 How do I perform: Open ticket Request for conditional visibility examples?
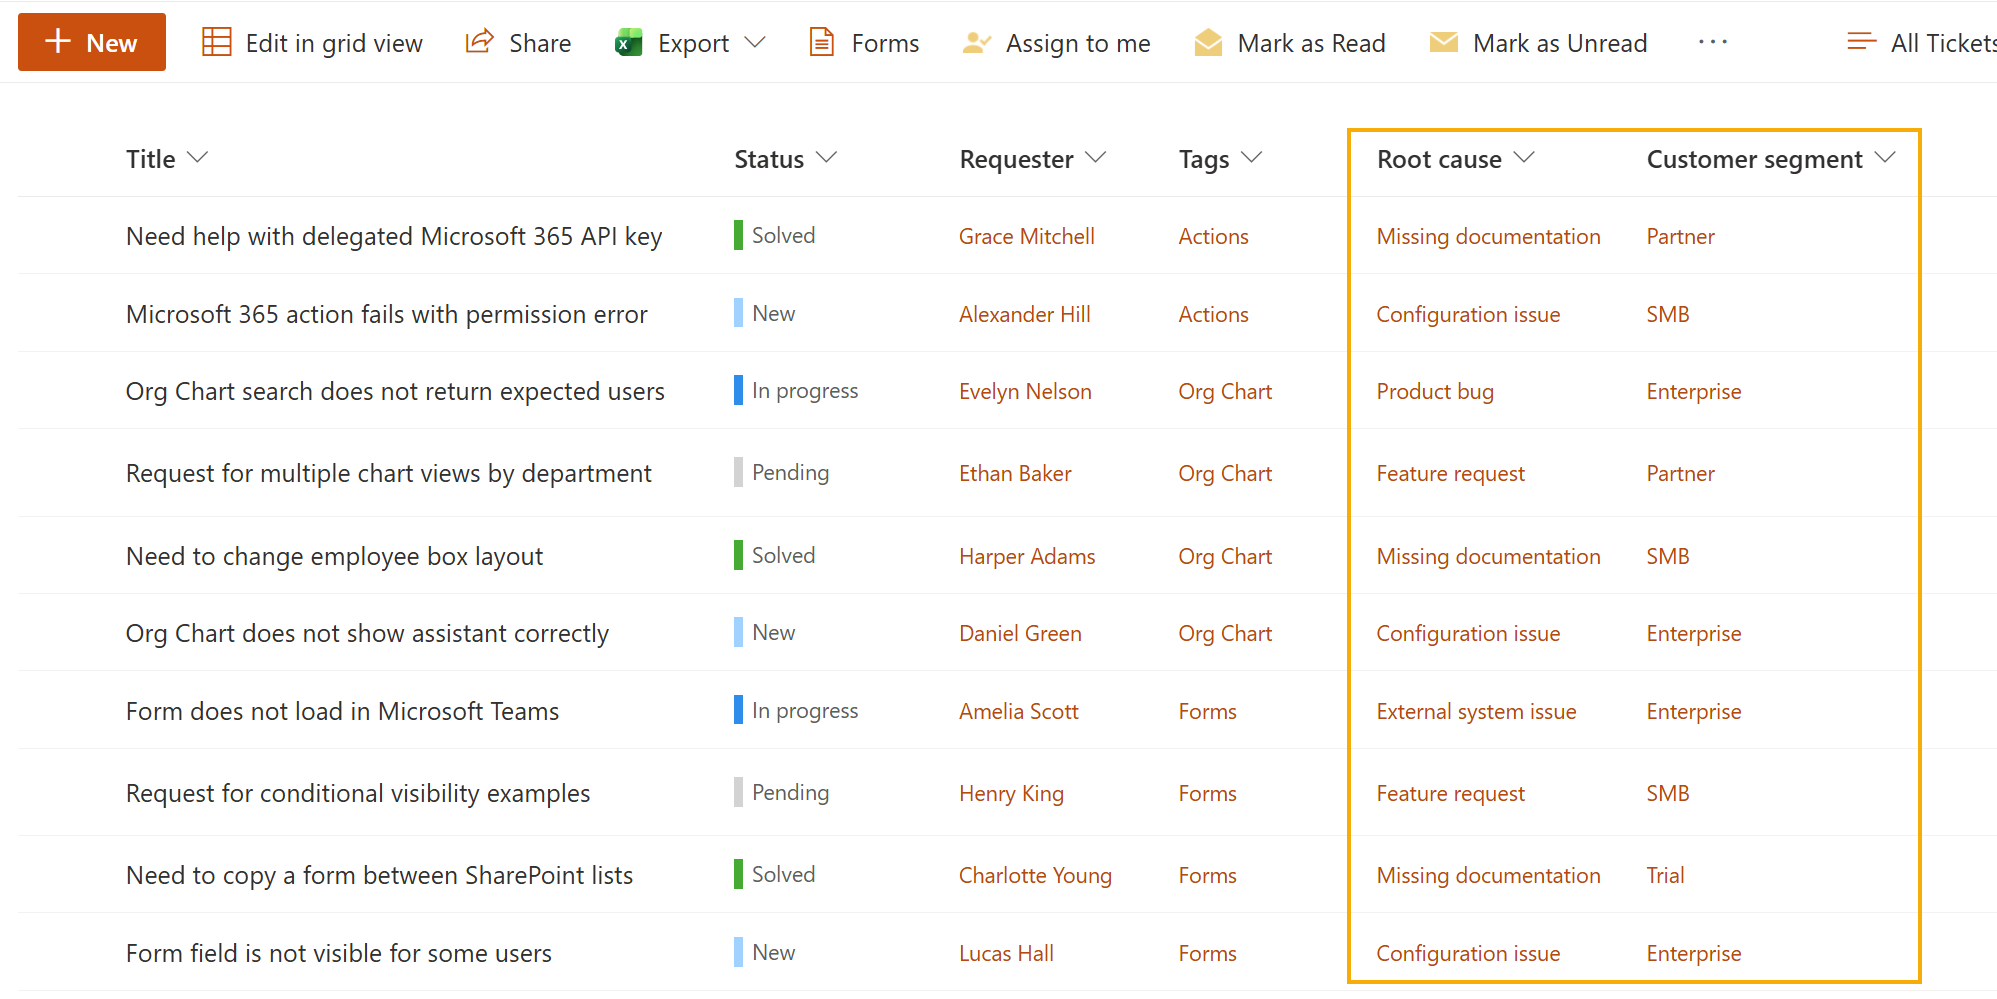click(358, 793)
